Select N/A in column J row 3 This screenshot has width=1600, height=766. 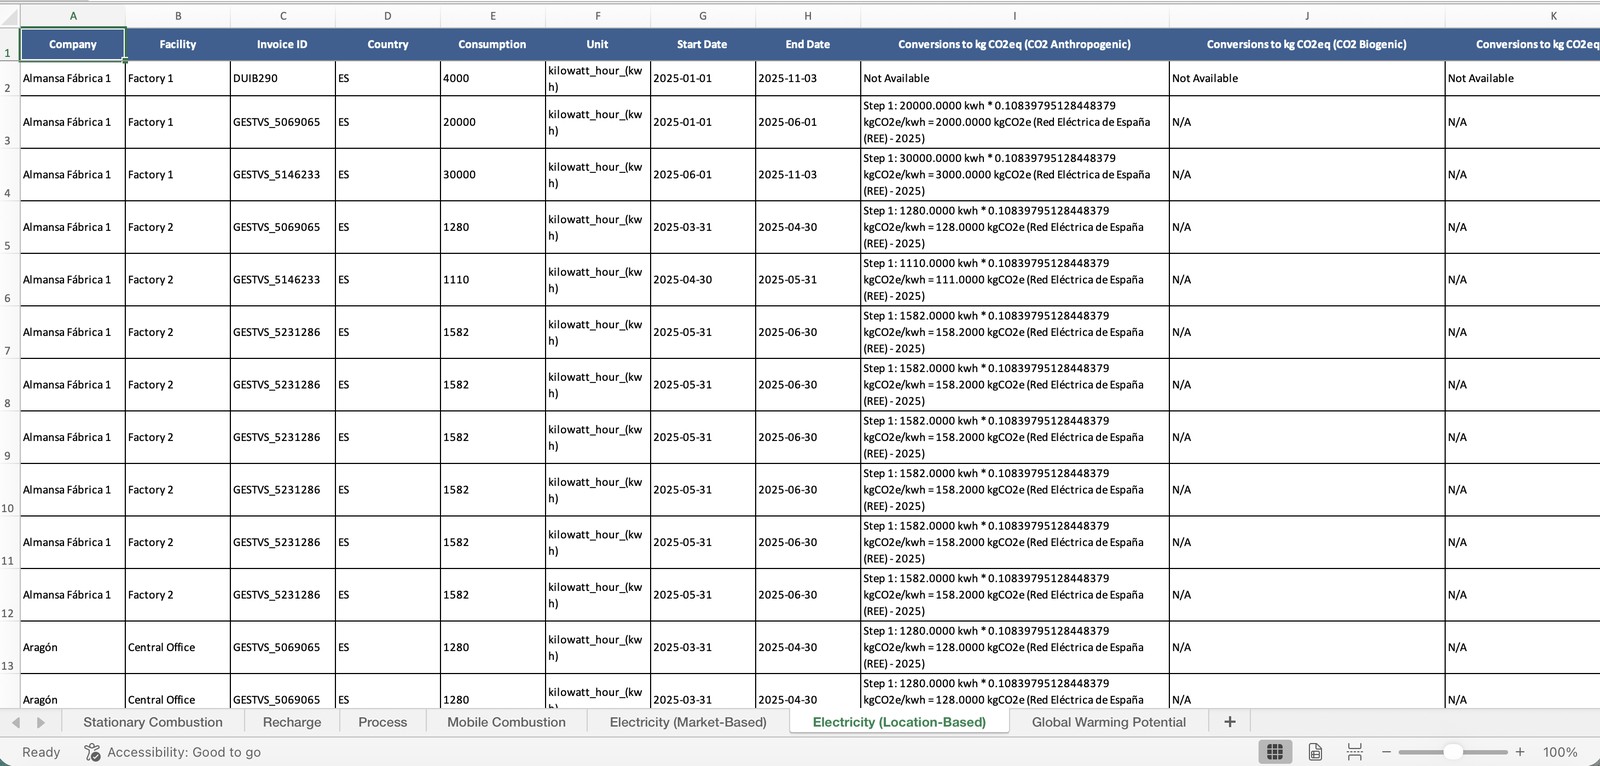coord(1307,122)
